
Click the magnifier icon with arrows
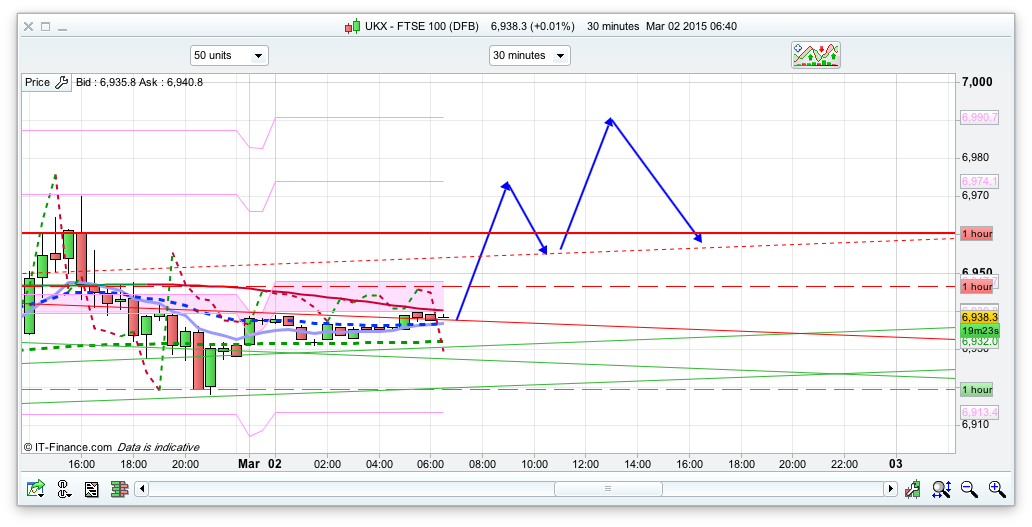[x=941, y=489]
